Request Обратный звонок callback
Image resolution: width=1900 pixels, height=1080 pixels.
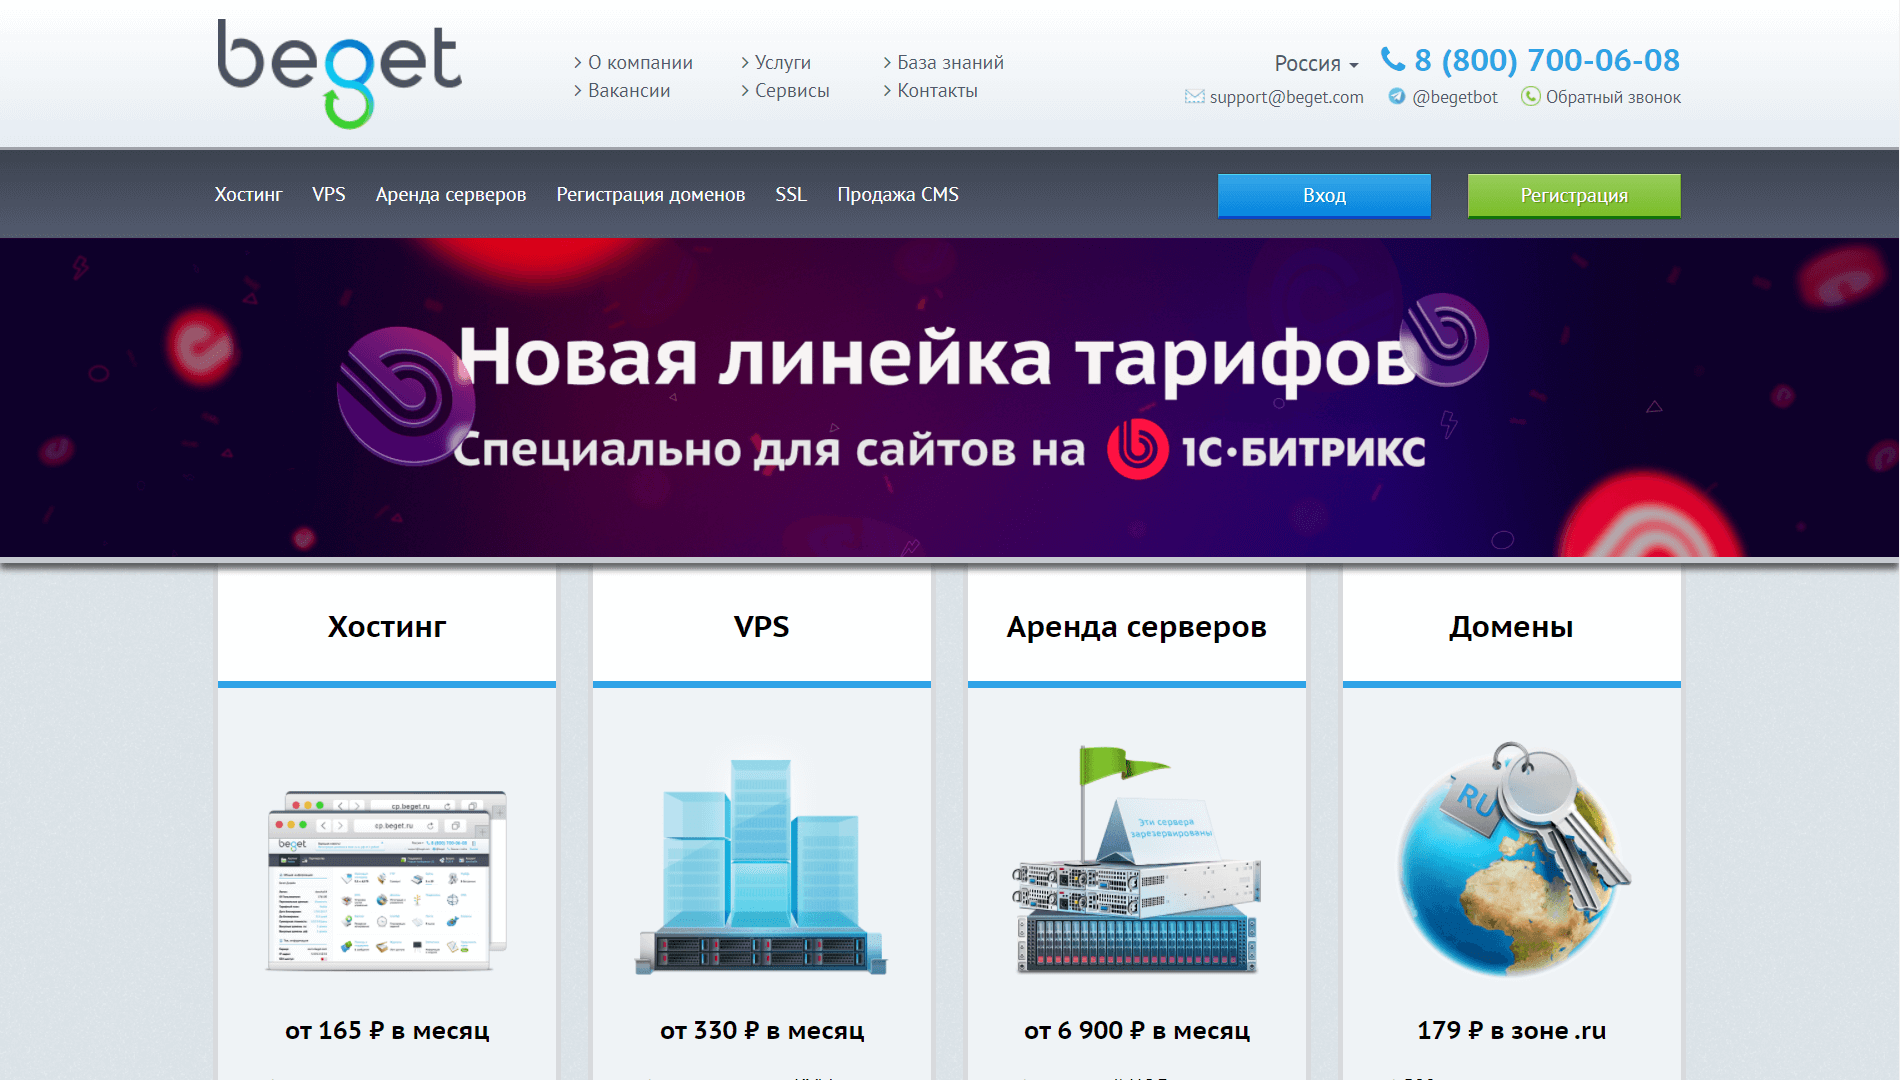pos(1613,97)
